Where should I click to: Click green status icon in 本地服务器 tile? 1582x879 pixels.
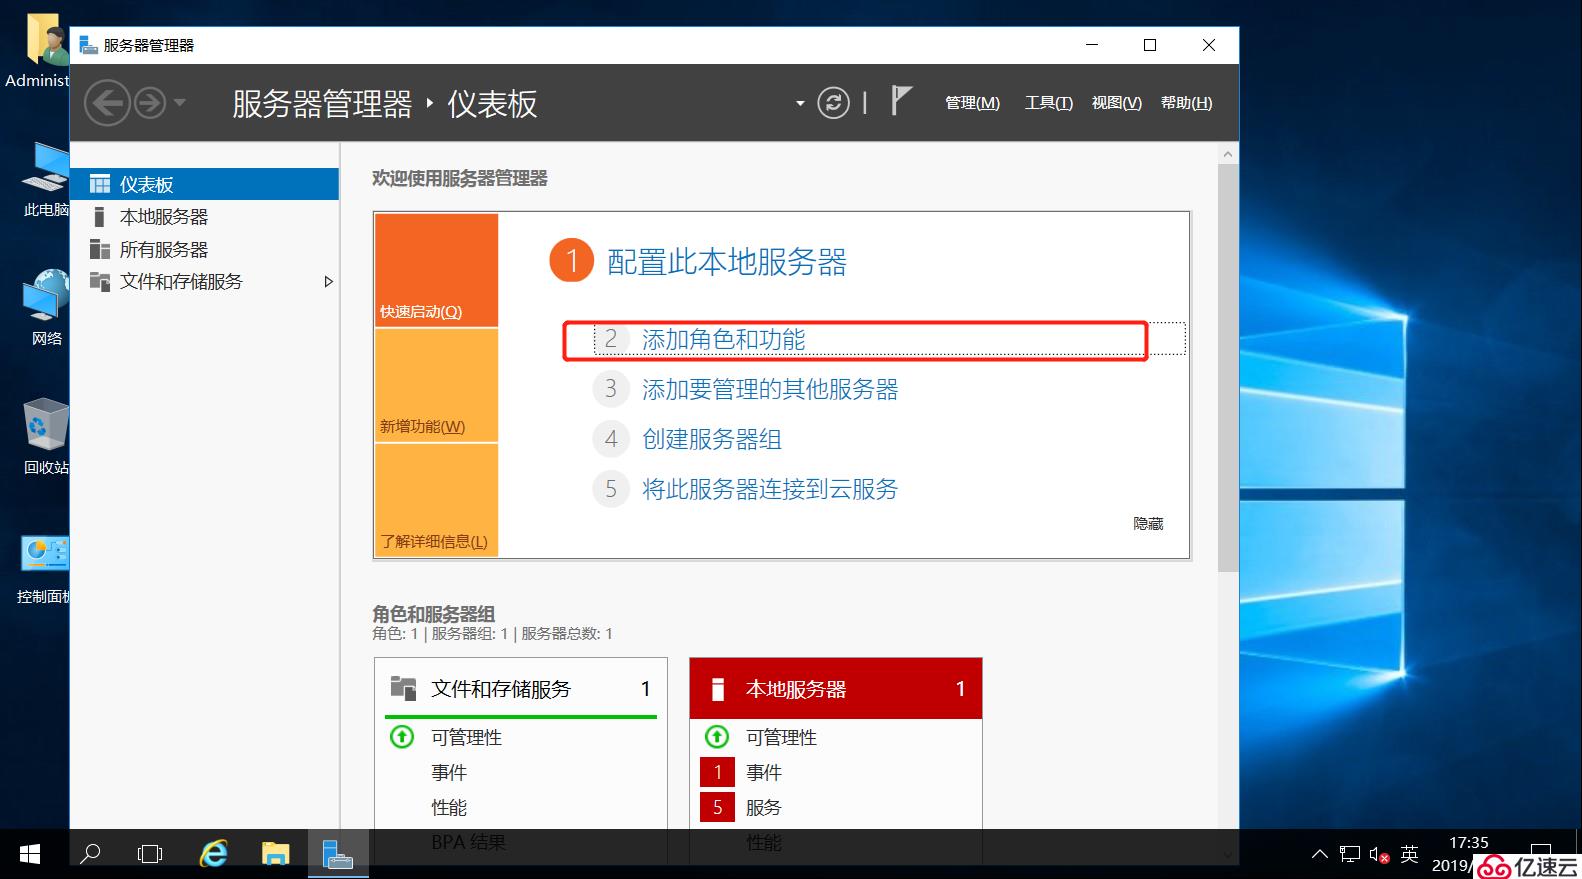point(717,737)
